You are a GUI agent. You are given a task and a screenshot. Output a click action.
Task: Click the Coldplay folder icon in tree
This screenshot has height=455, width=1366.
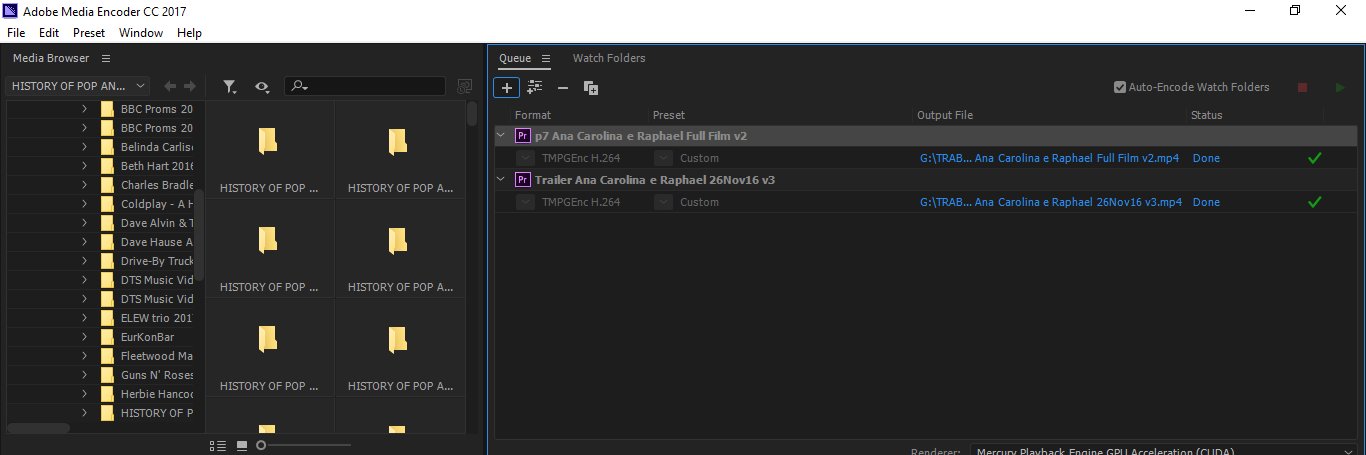pyautogui.click(x=107, y=204)
